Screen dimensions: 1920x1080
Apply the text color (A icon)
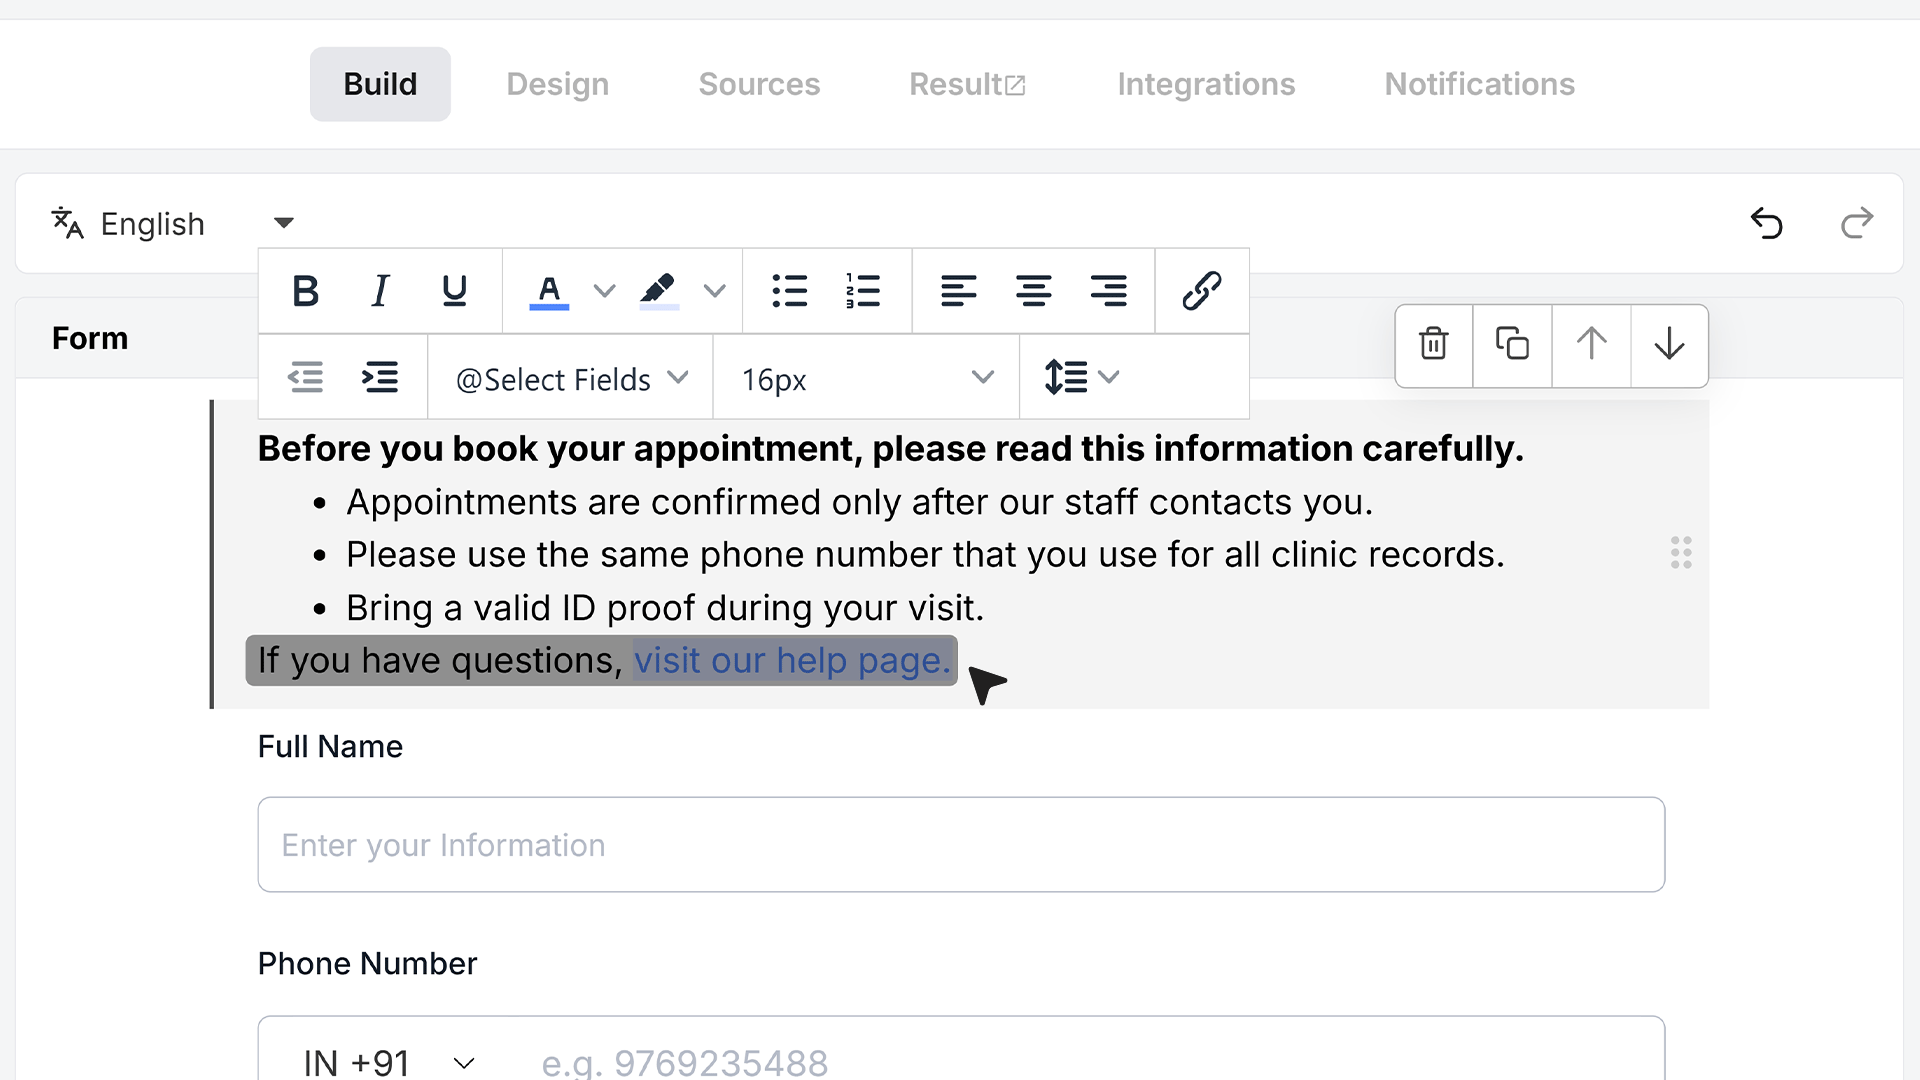click(549, 291)
